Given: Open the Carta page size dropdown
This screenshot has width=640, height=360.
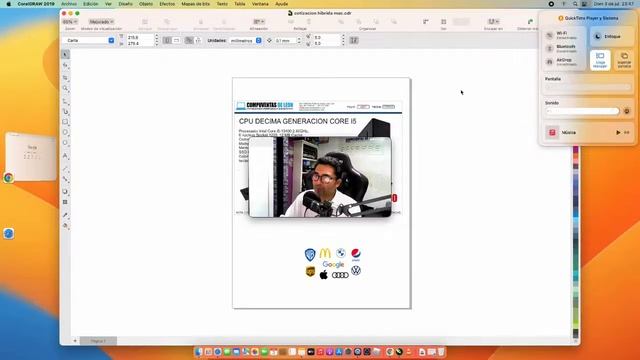Looking at the screenshot, I should [111, 40].
